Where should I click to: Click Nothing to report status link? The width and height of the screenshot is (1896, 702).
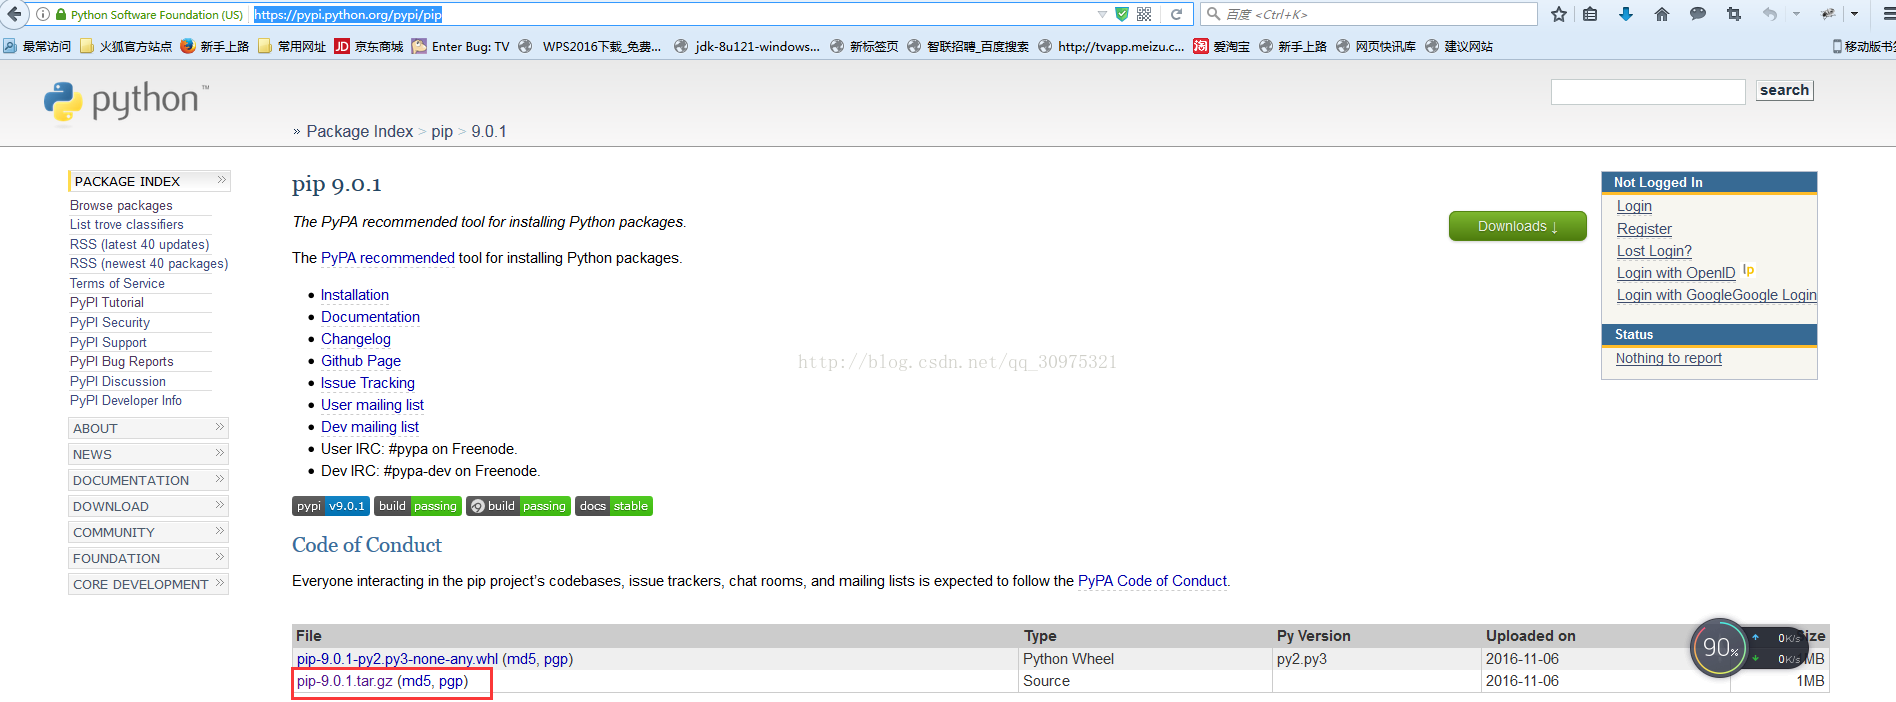pyautogui.click(x=1669, y=358)
